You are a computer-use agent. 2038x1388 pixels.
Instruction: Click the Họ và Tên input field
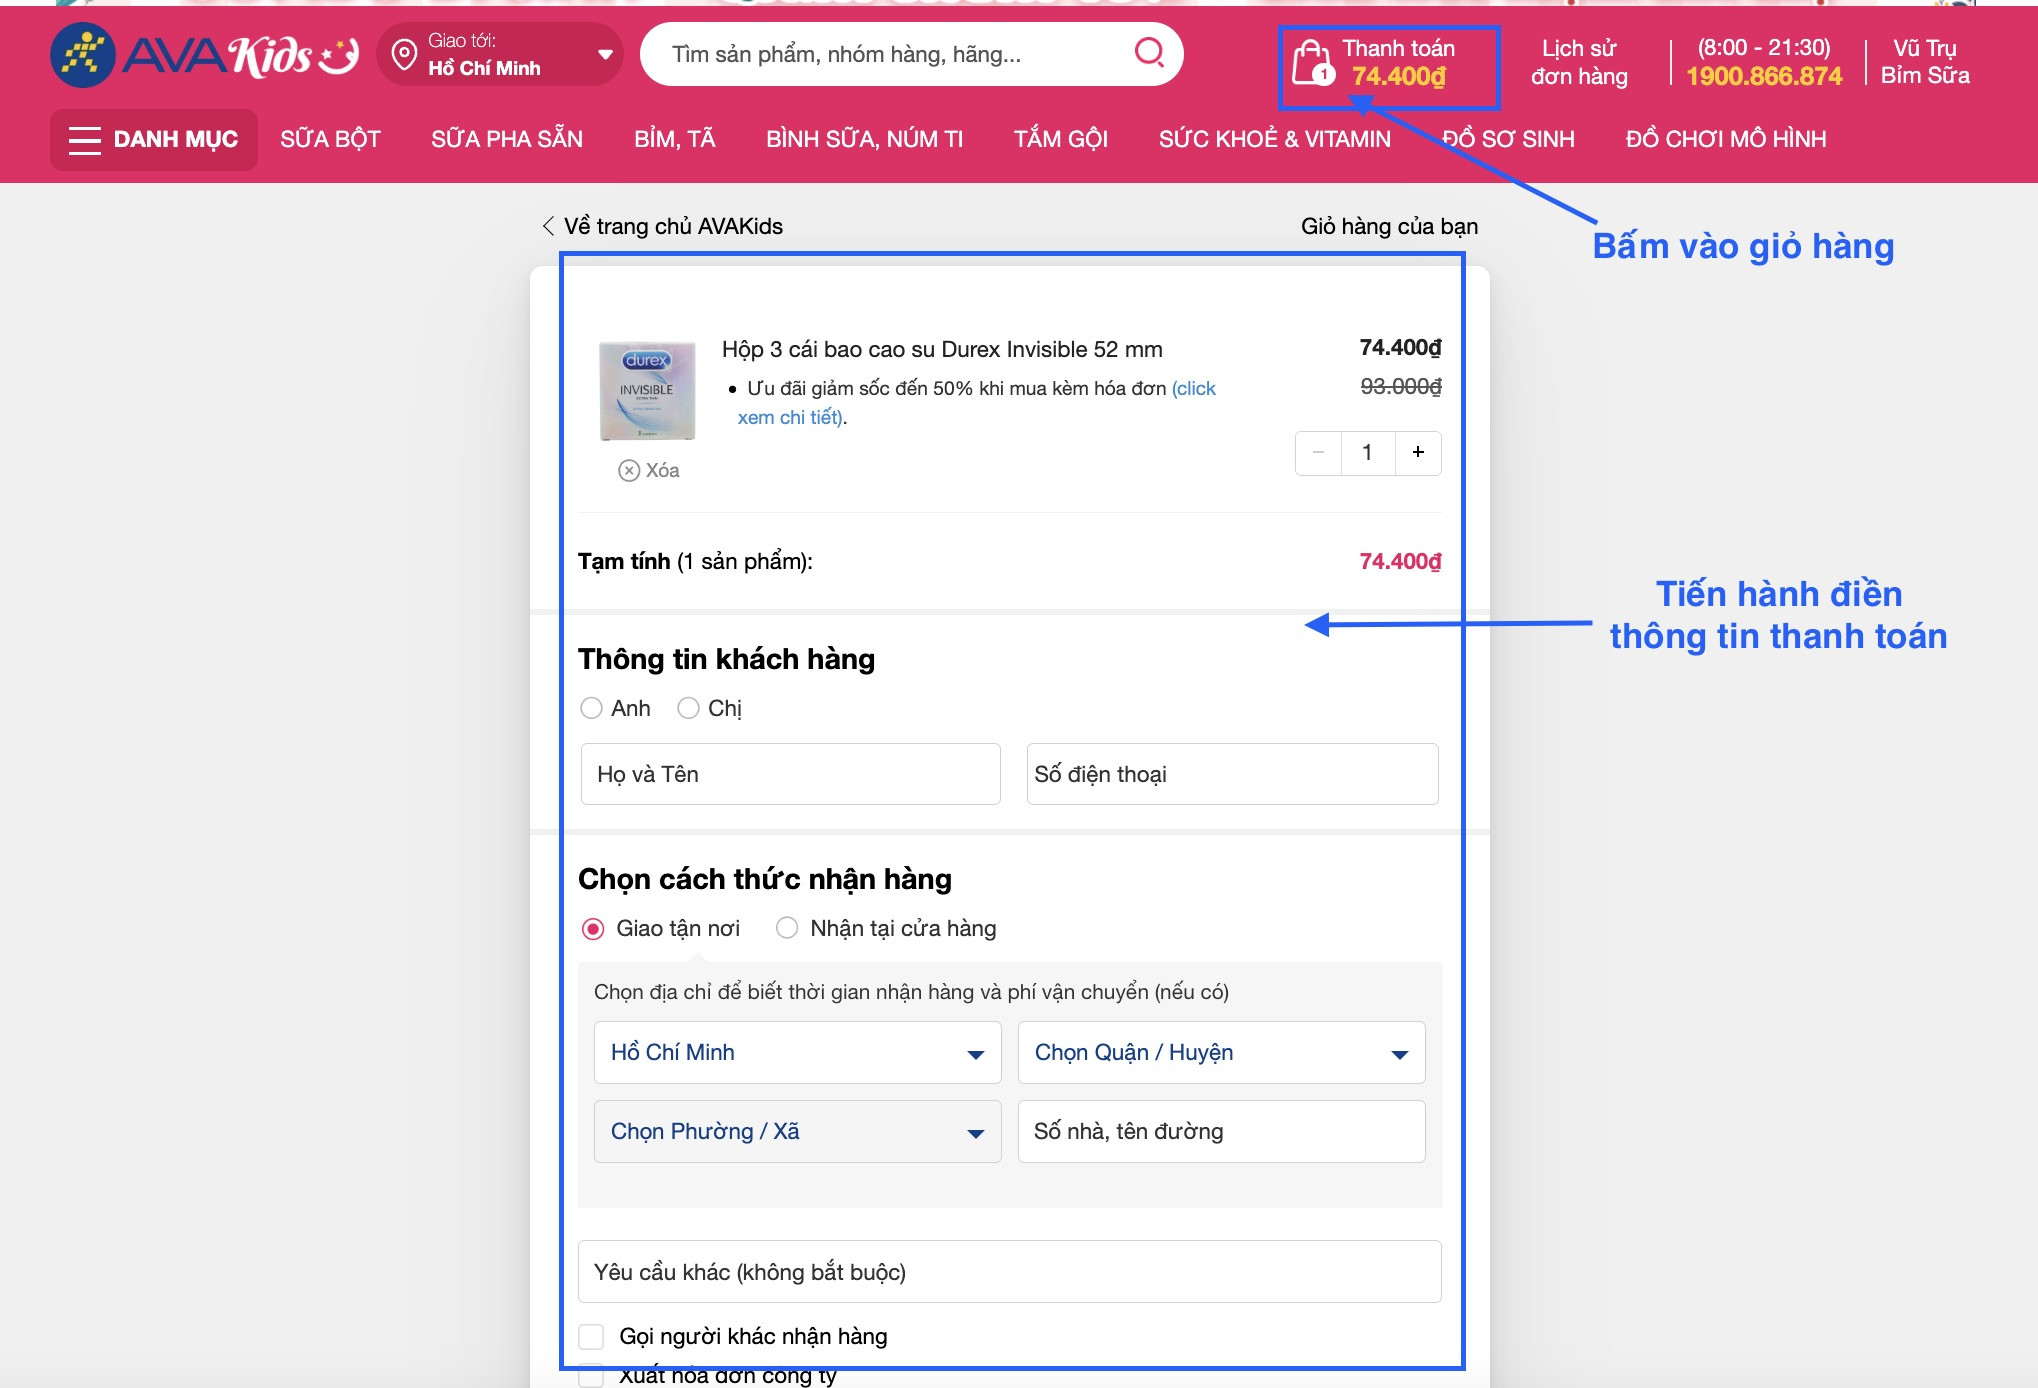click(x=790, y=775)
